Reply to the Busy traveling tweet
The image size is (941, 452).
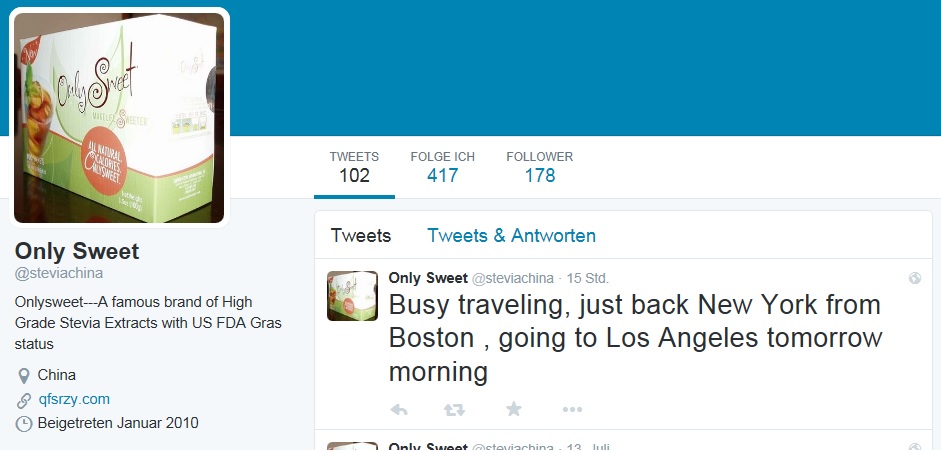(x=398, y=409)
